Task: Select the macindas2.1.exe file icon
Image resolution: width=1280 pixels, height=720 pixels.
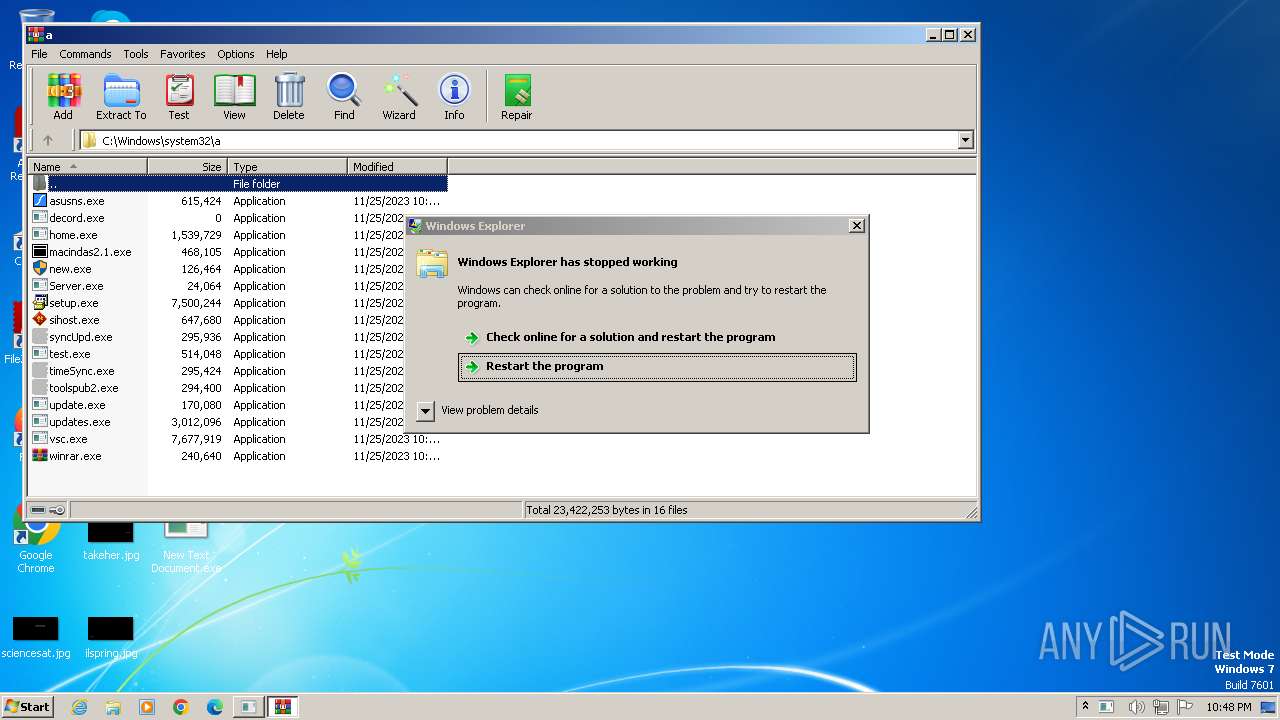Action: click(x=40, y=252)
